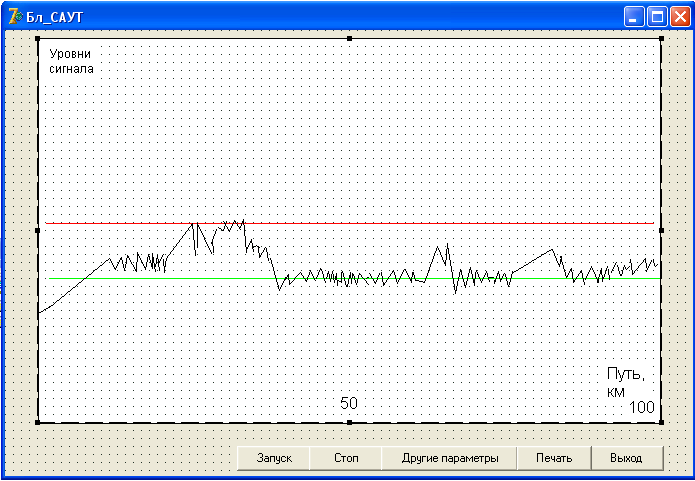This screenshot has height=481, width=695.
Task: Close the Бл_САУТ window
Action: tap(680, 18)
